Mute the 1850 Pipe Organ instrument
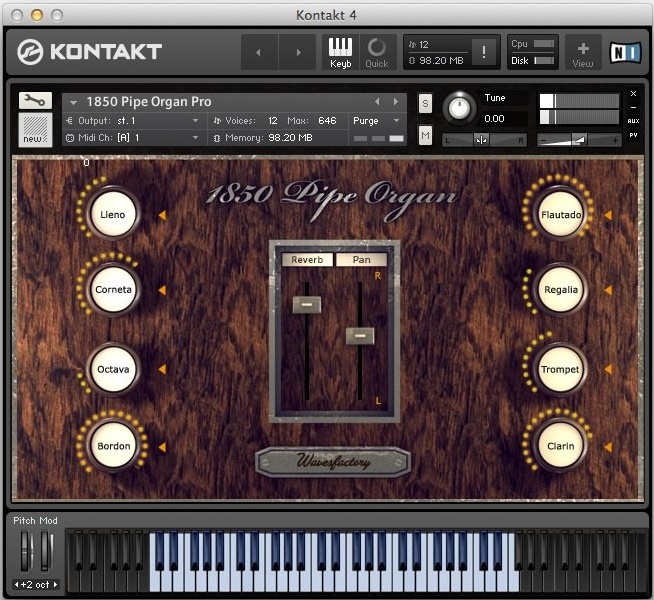 425,135
